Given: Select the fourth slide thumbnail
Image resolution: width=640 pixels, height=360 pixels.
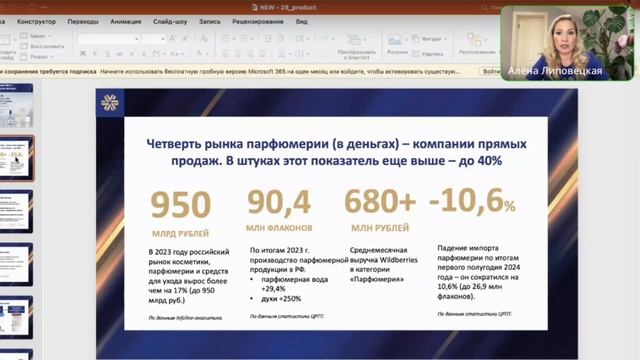Looking at the screenshot, I should pyautogui.click(x=16, y=264).
